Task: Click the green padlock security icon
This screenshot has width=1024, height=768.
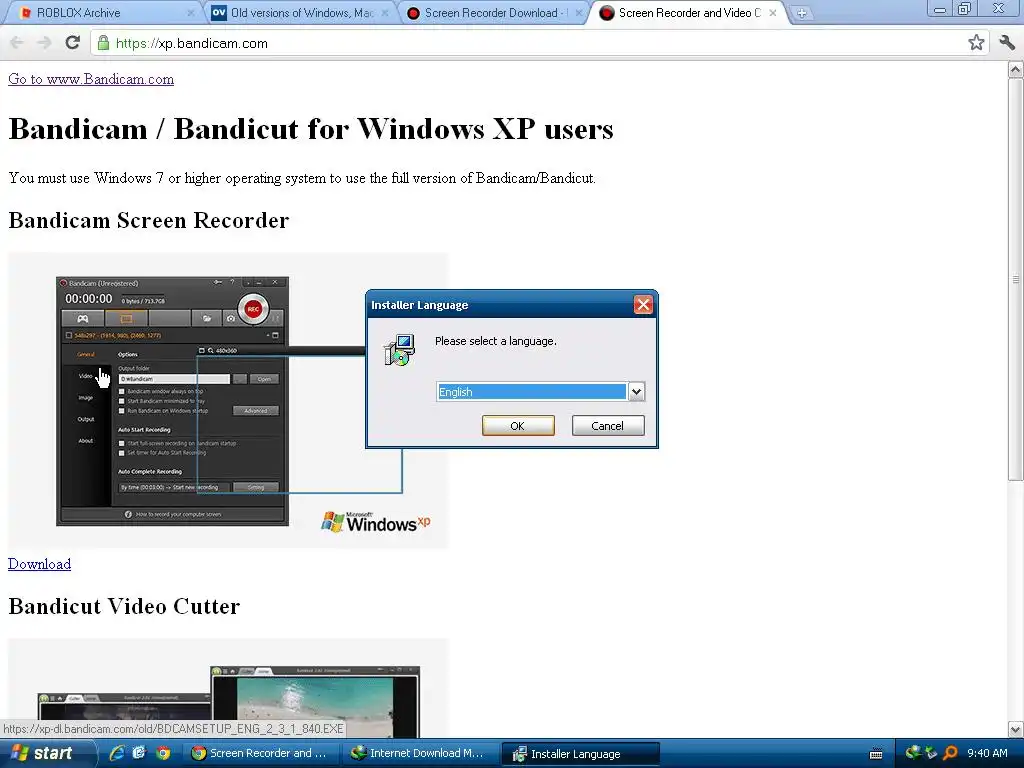Action: click(x=103, y=43)
